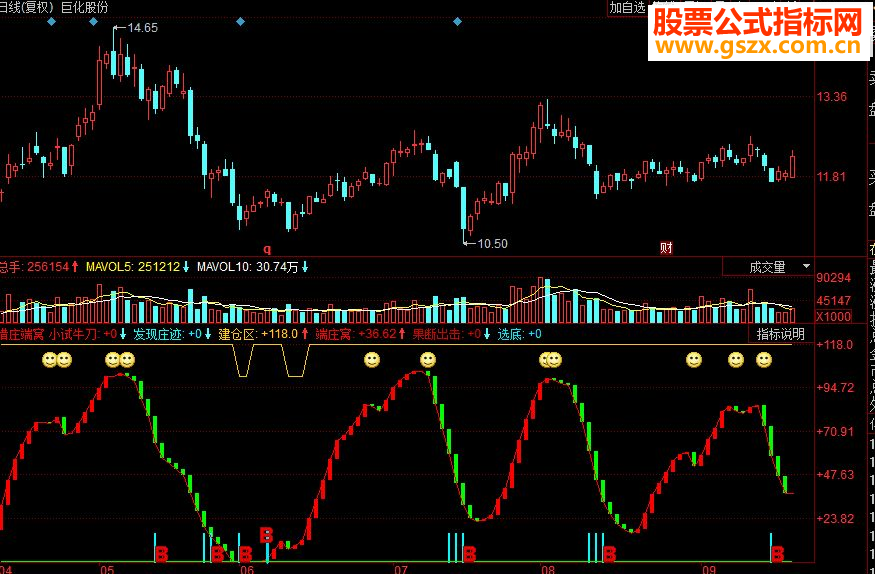Click the +70.91 indicator axis value
Screen dimensions: 875x574
click(835, 431)
